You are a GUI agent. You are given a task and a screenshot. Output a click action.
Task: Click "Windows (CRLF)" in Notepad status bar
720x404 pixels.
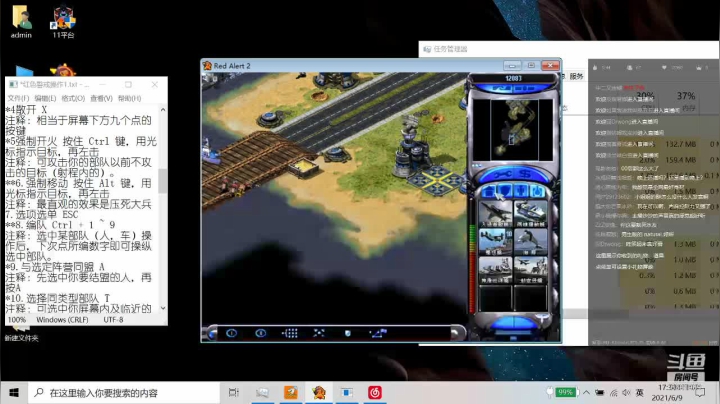tap(62, 320)
